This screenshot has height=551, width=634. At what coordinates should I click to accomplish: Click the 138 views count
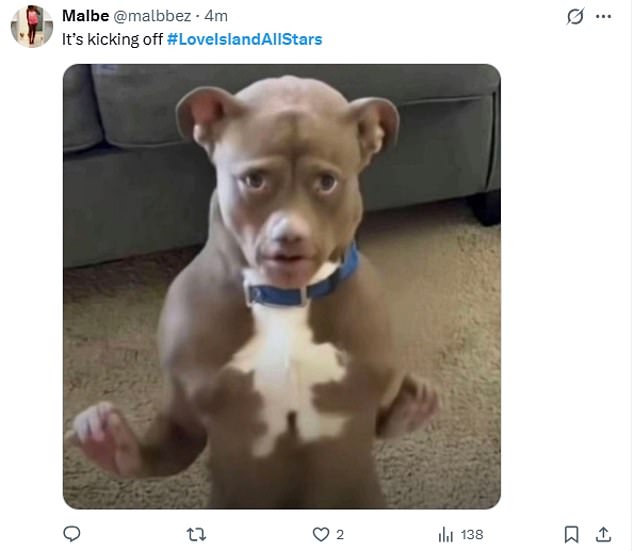coord(471,535)
